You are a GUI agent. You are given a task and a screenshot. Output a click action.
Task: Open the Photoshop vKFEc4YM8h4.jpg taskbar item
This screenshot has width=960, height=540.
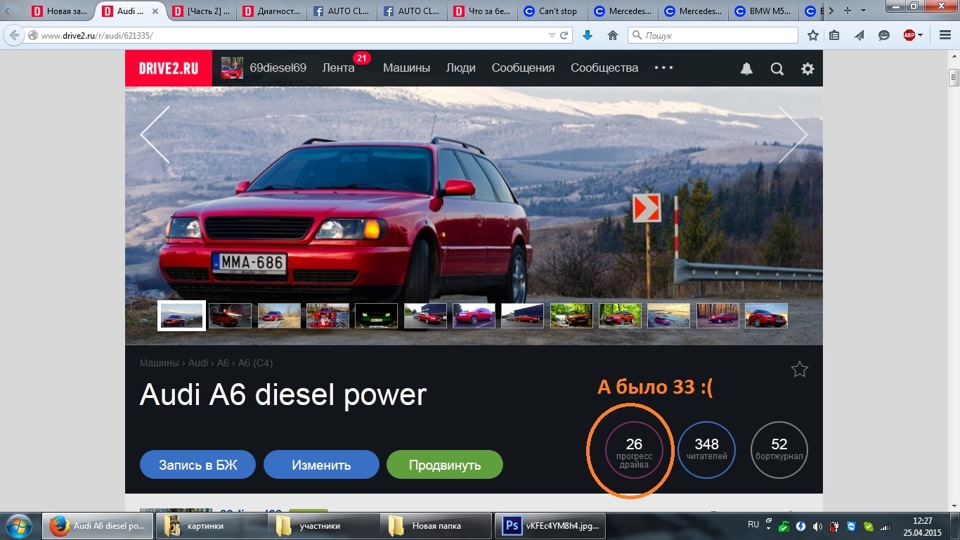coord(549,526)
